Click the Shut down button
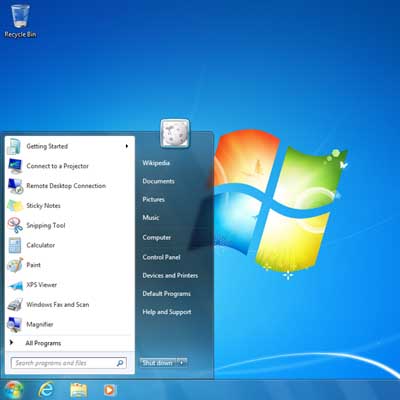 158,362
